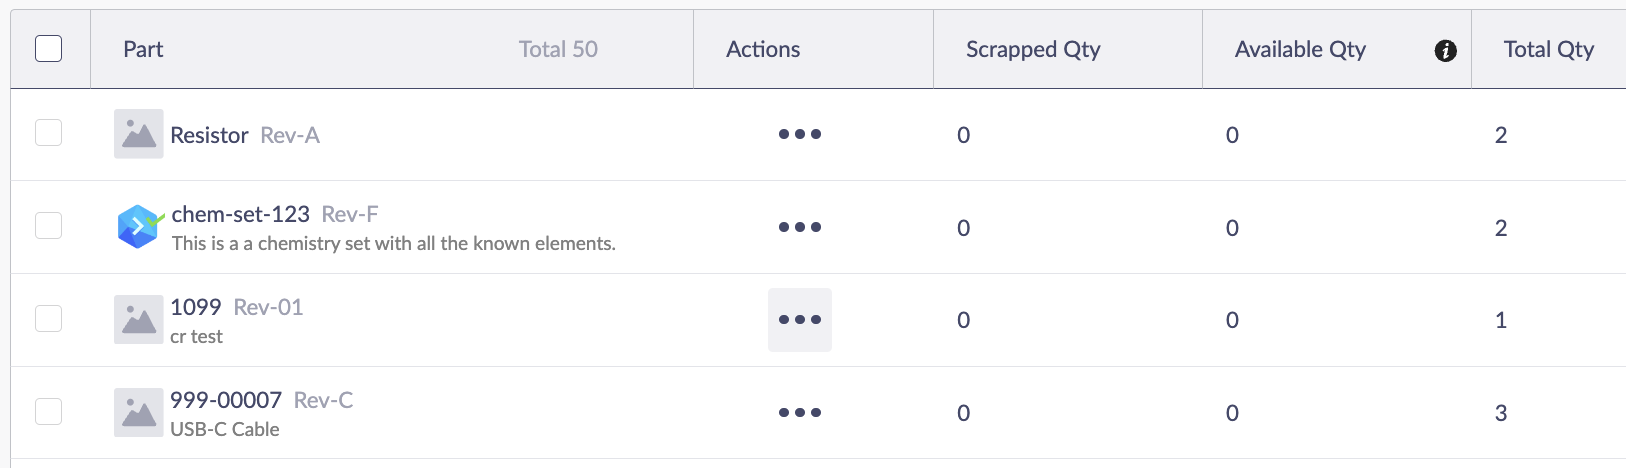This screenshot has width=1626, height=468.
Task: Open the chem-set-123 part link
Action: [240, 214]
